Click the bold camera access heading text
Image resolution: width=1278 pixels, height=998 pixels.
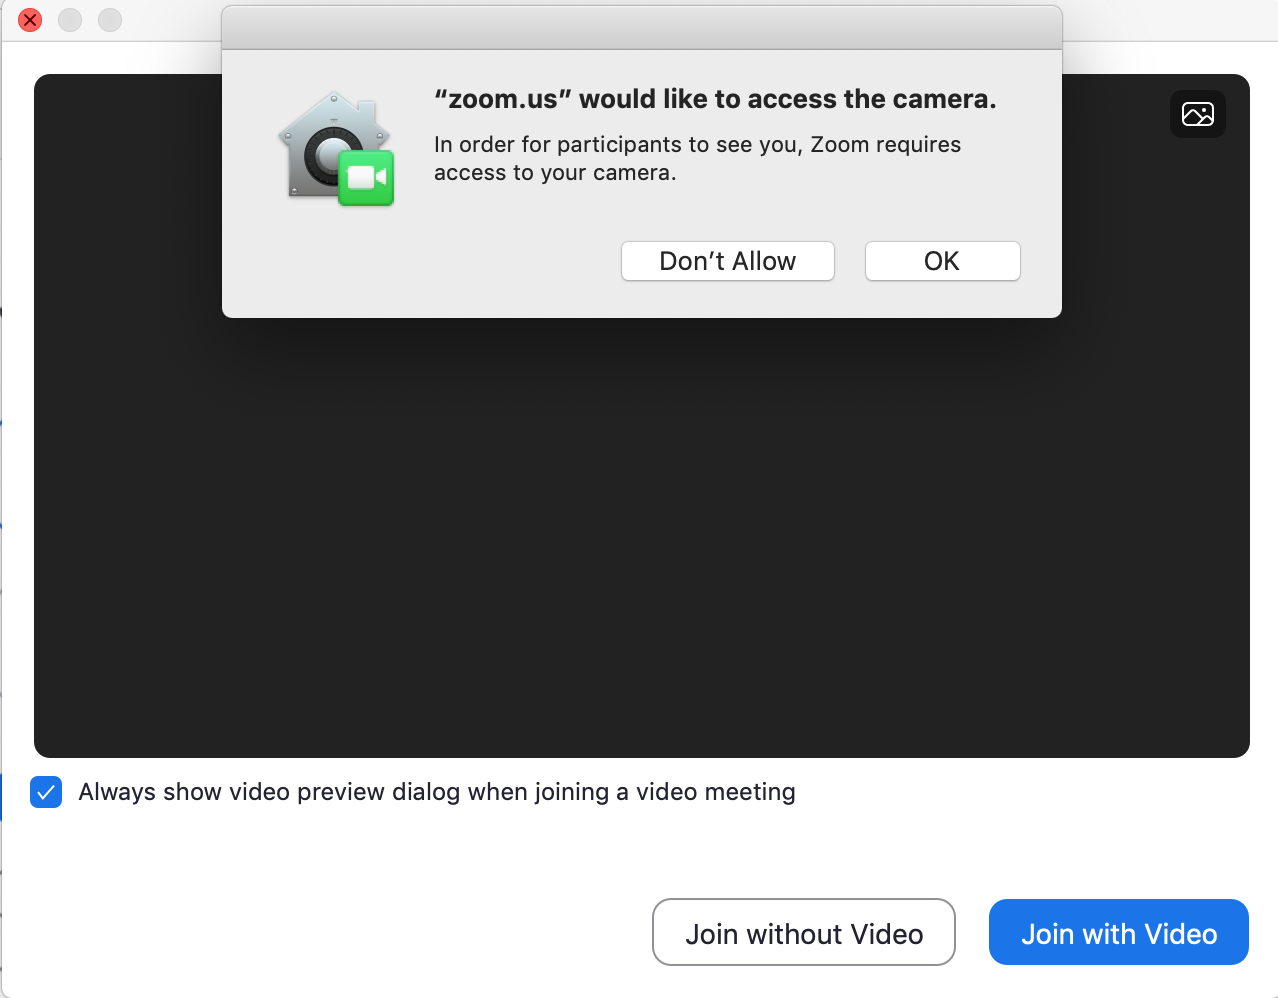click(715, 99)
